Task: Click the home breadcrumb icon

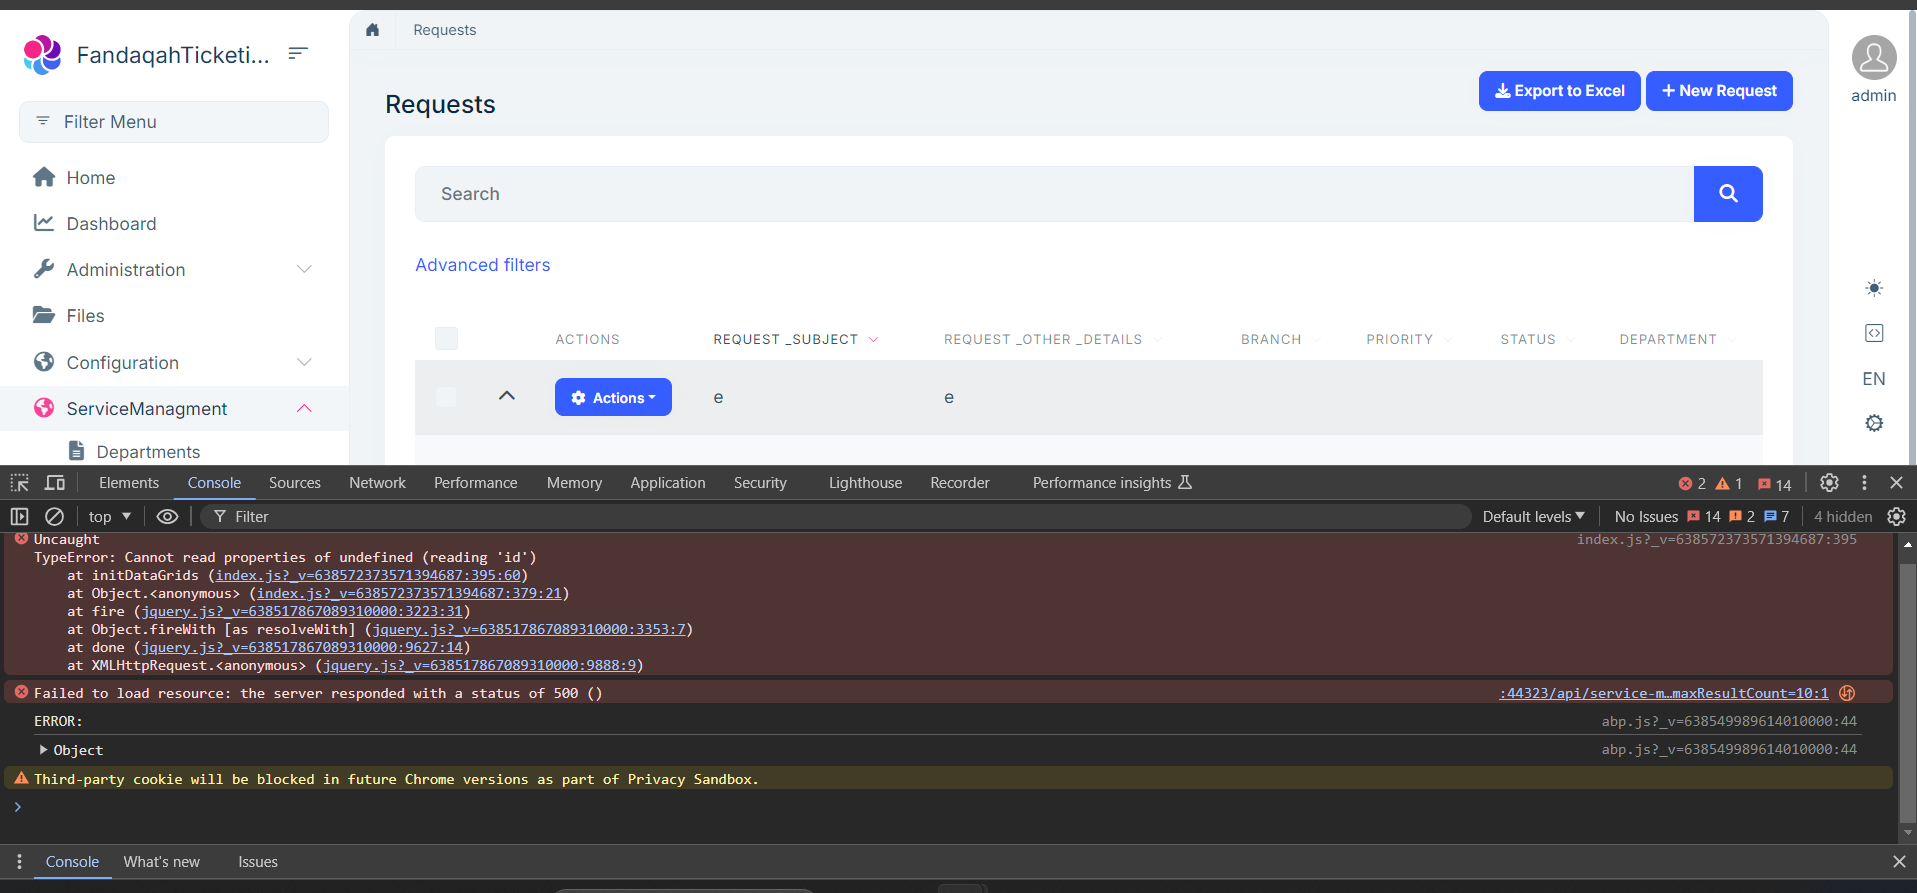Action: [373, 30]
